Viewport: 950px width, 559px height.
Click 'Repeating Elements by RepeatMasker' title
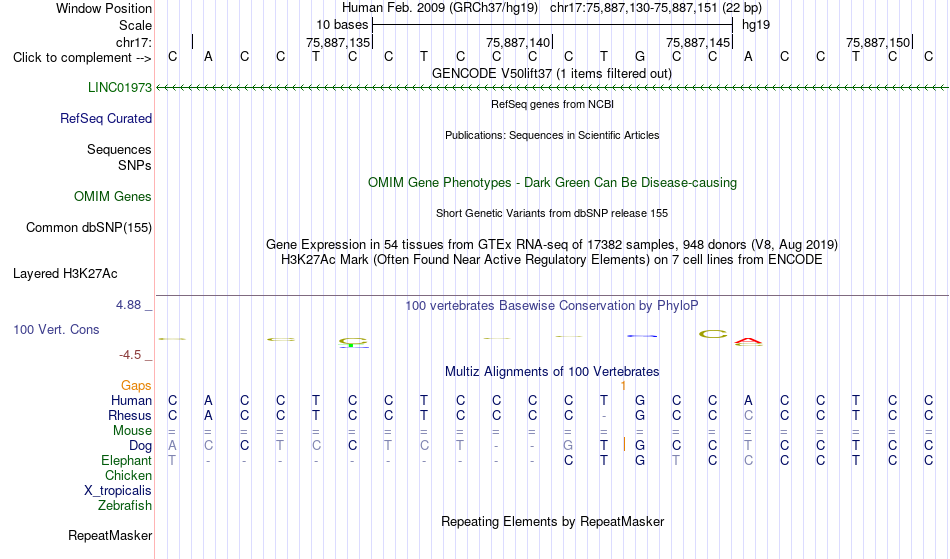pyautogui.click(x=552, y=521)
